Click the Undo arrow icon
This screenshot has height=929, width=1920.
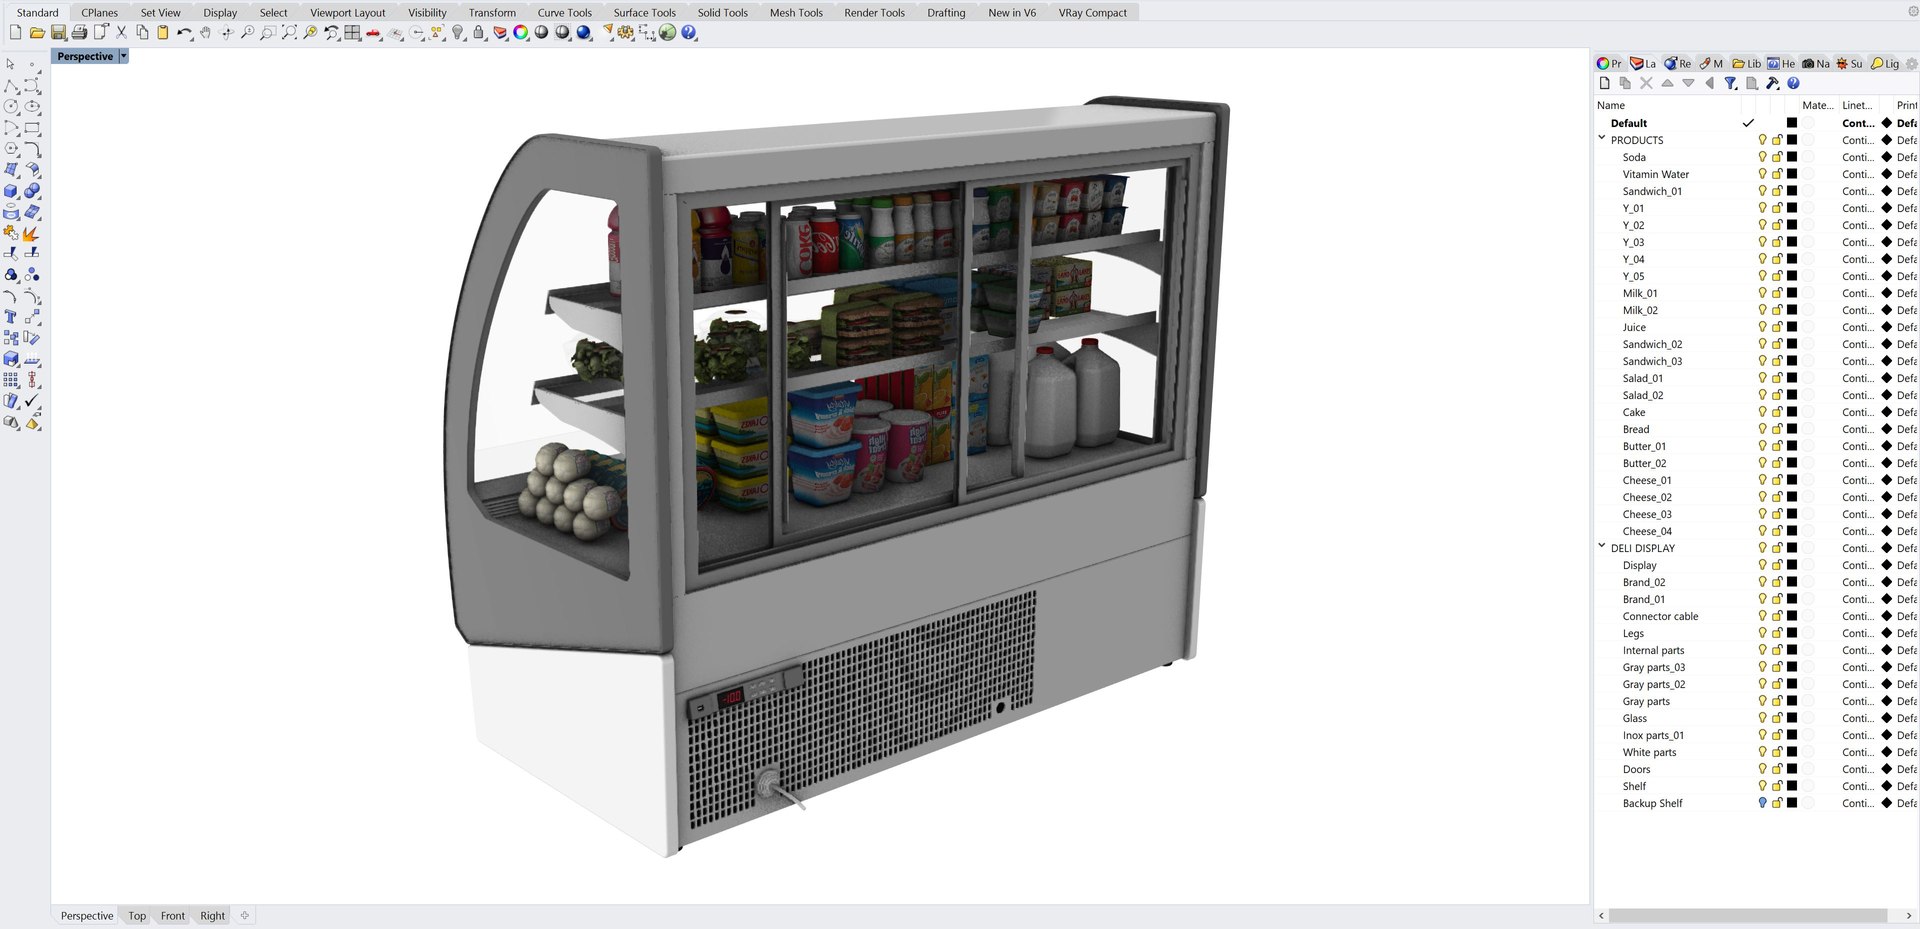click(x=184, y=33)
